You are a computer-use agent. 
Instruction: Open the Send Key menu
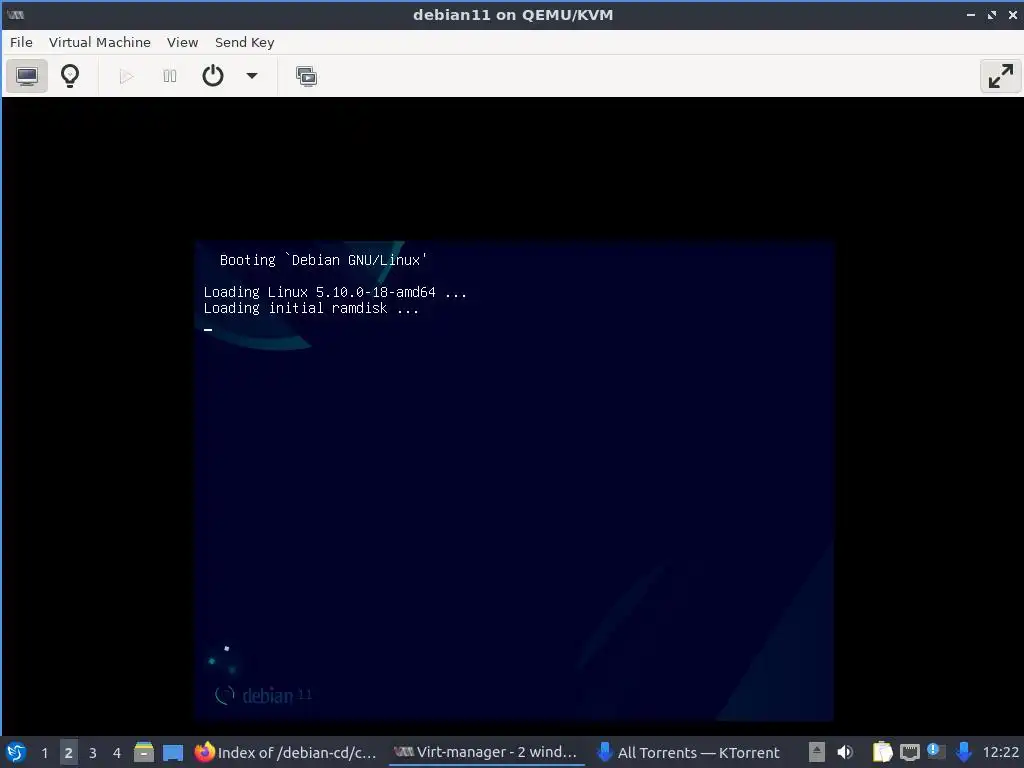(x=244, y=42)
